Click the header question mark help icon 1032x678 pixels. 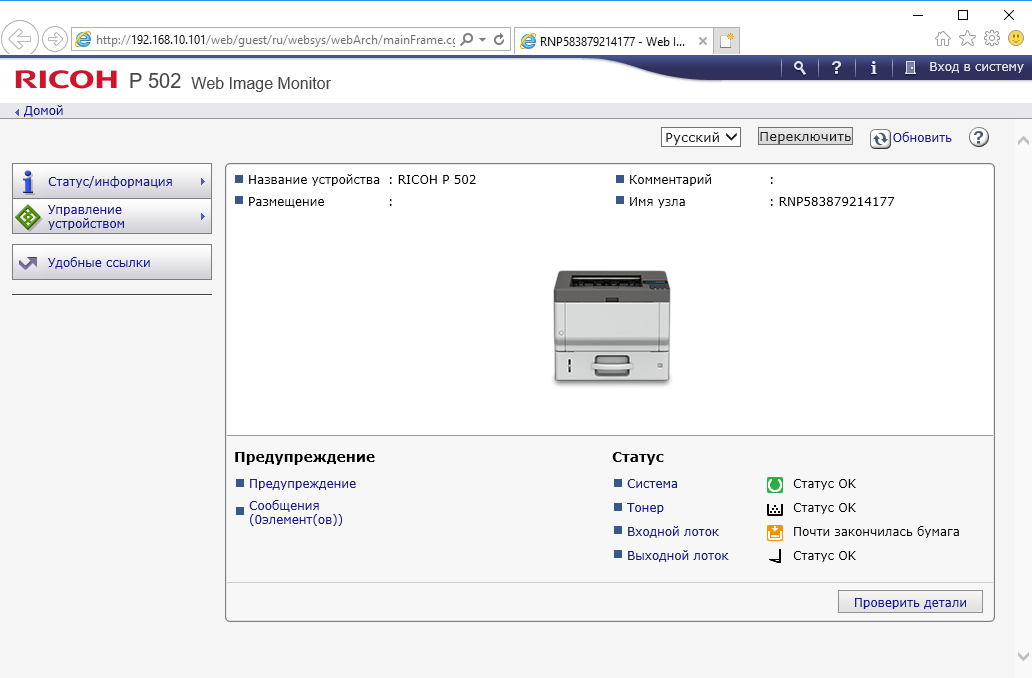(837, 67)
